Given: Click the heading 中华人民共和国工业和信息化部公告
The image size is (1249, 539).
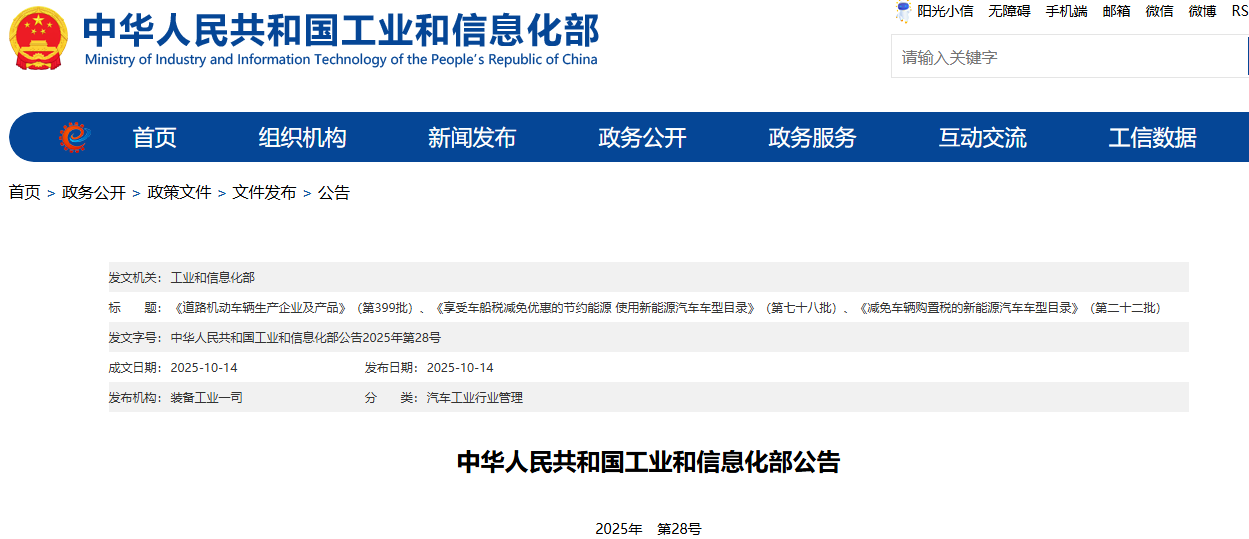Looking at the screenshot, I should [649, 462].
